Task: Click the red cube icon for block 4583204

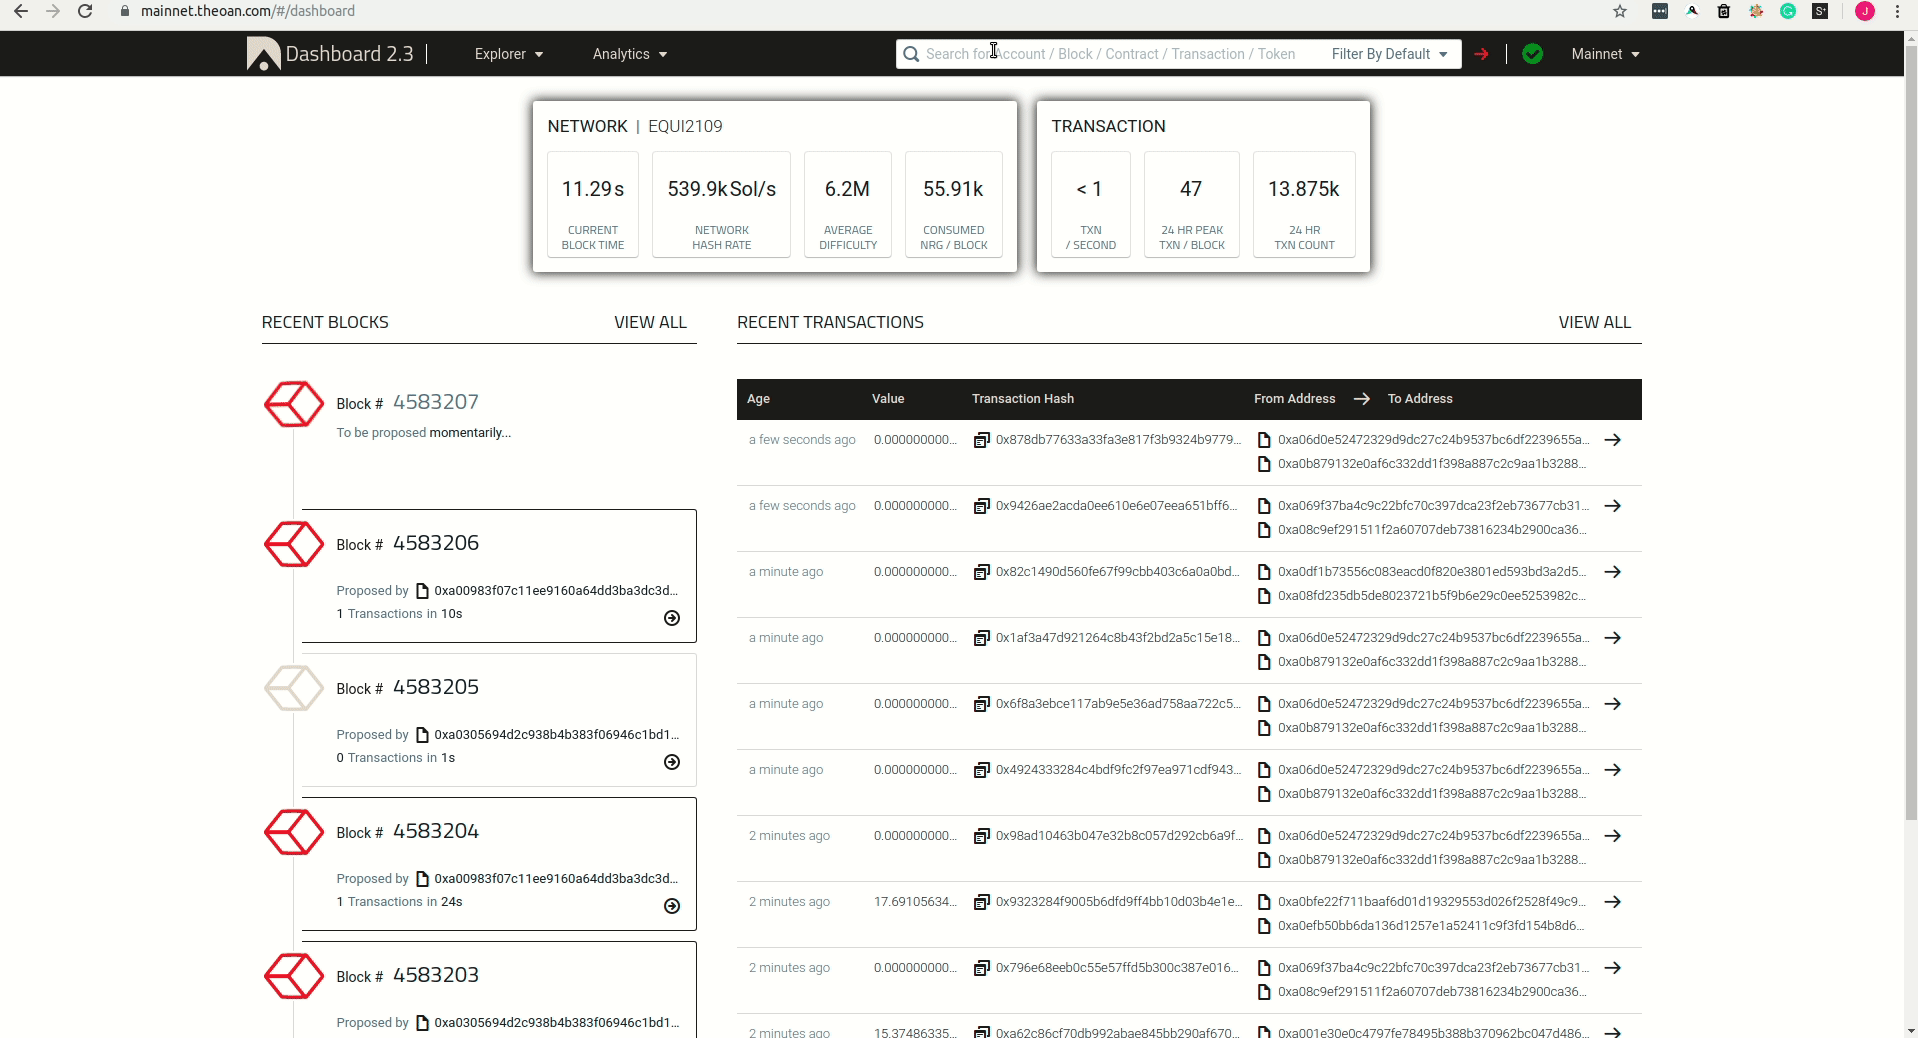Action: 293,832
